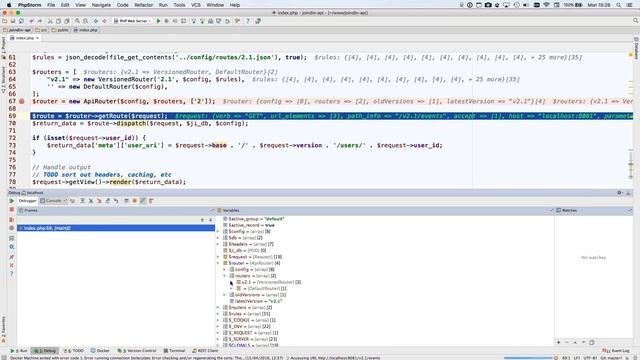Open debug panel settings gear
The height and width of the screenshot is (360, 640).
tap(619, 193)
